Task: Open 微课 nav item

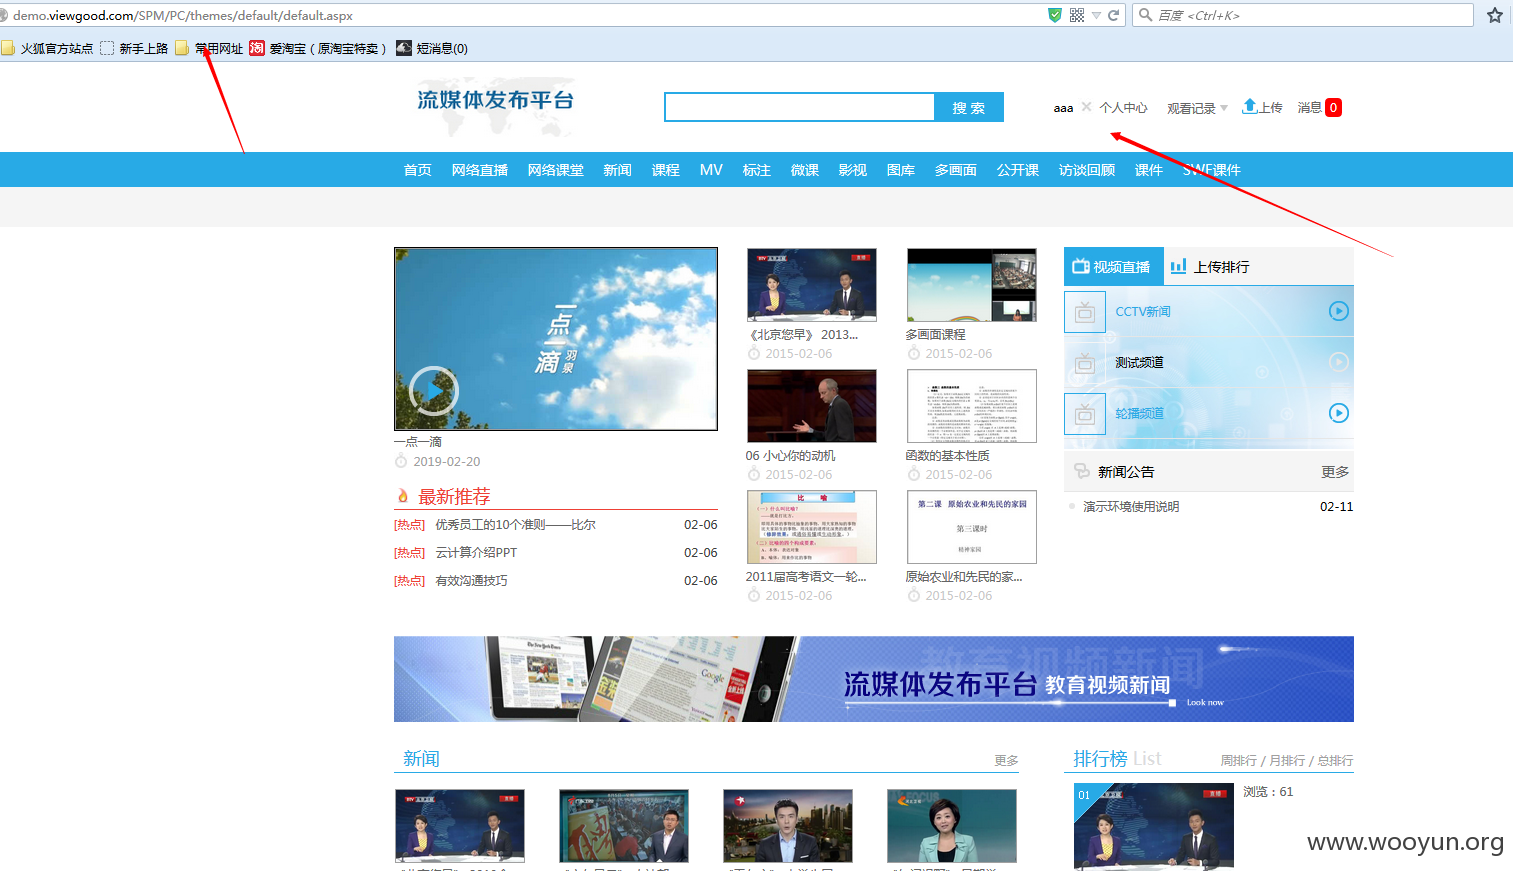Action: [805, 170]
